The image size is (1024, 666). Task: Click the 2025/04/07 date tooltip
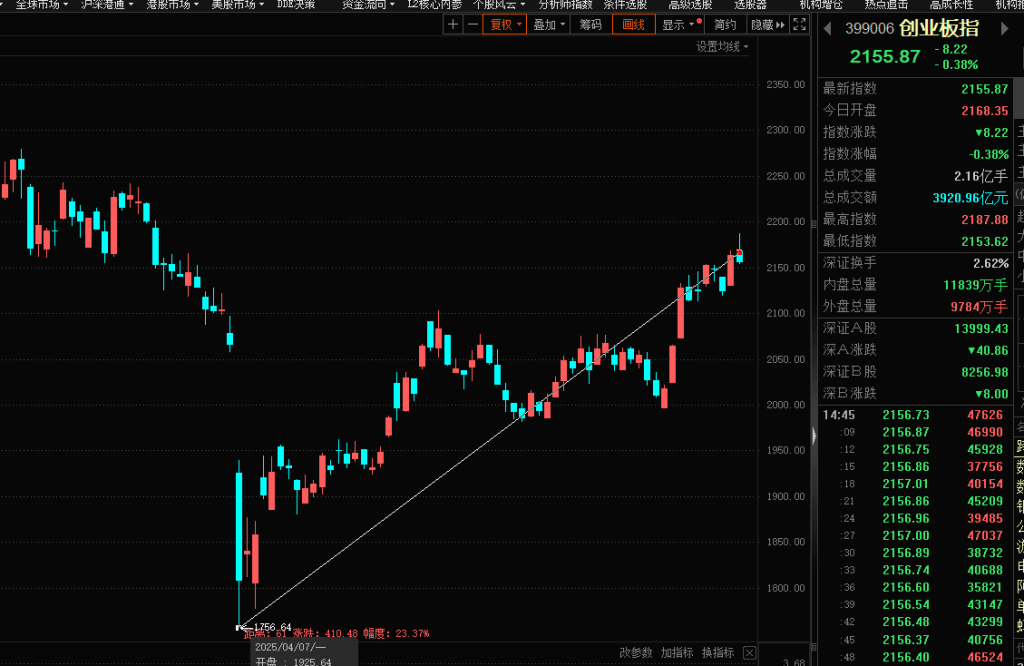click(x=290, y=647)
